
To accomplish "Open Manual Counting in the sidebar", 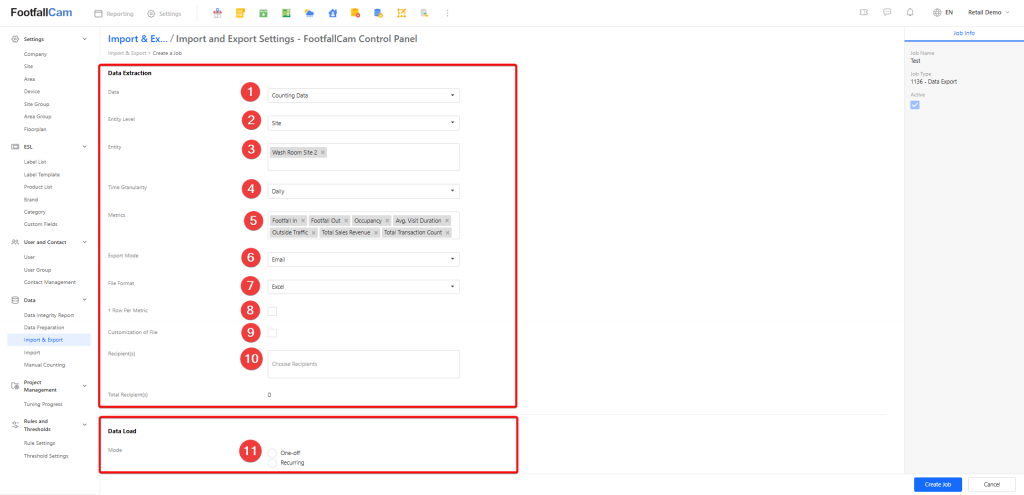I will click(x=44, y=364).
